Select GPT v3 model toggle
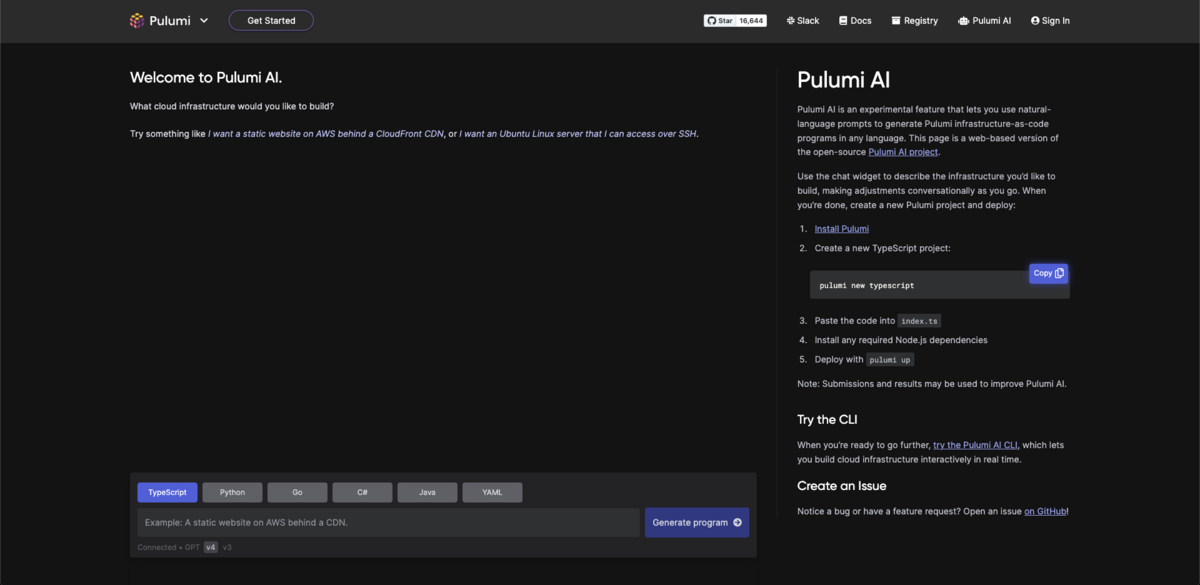Image resolution: width=1200 pixels, height=585 pixels. coord(227,547)
